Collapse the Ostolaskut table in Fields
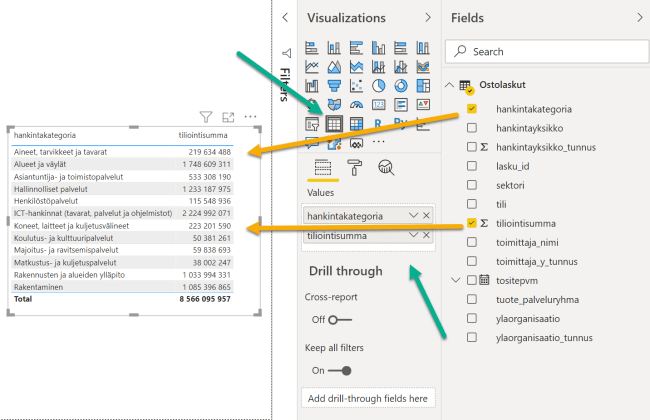The height and width of the screenshot is (420, 650). click(450, 85)
